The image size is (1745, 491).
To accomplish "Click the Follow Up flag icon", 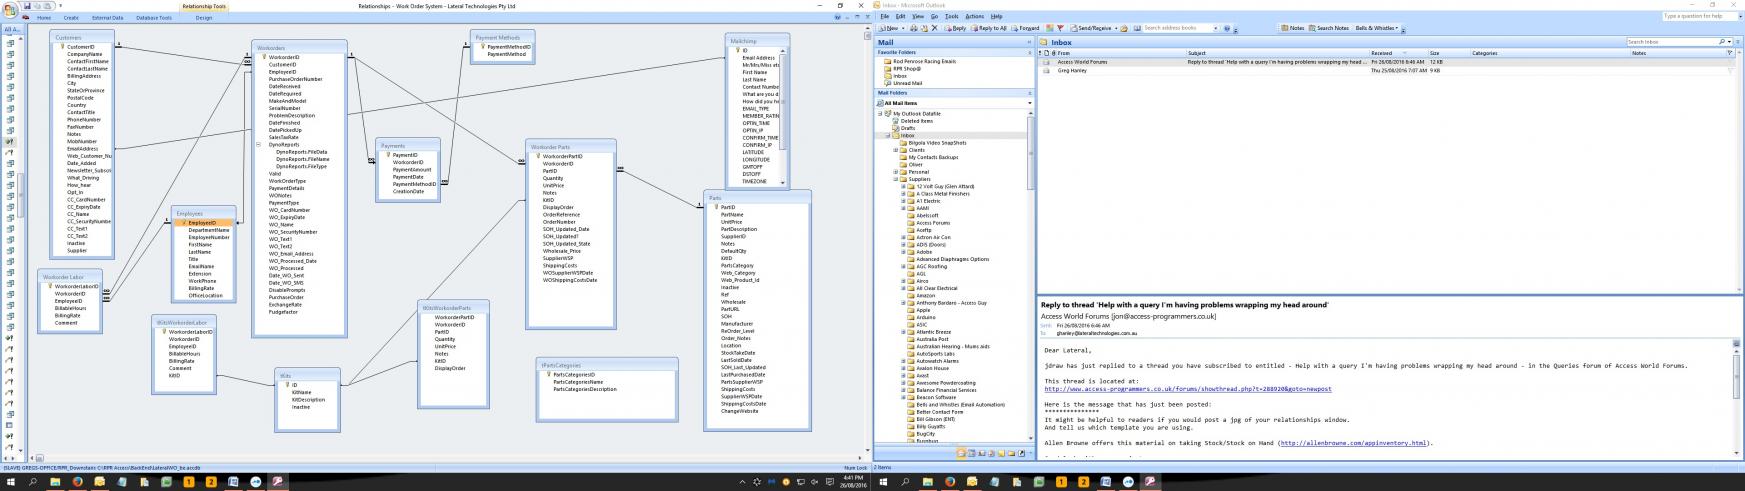I will point(1060,28).
